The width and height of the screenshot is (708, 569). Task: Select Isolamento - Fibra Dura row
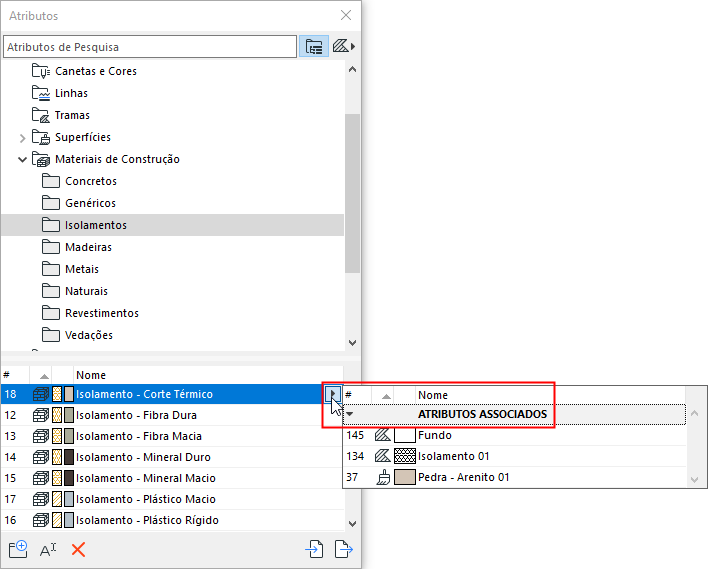tap(172, 415)
